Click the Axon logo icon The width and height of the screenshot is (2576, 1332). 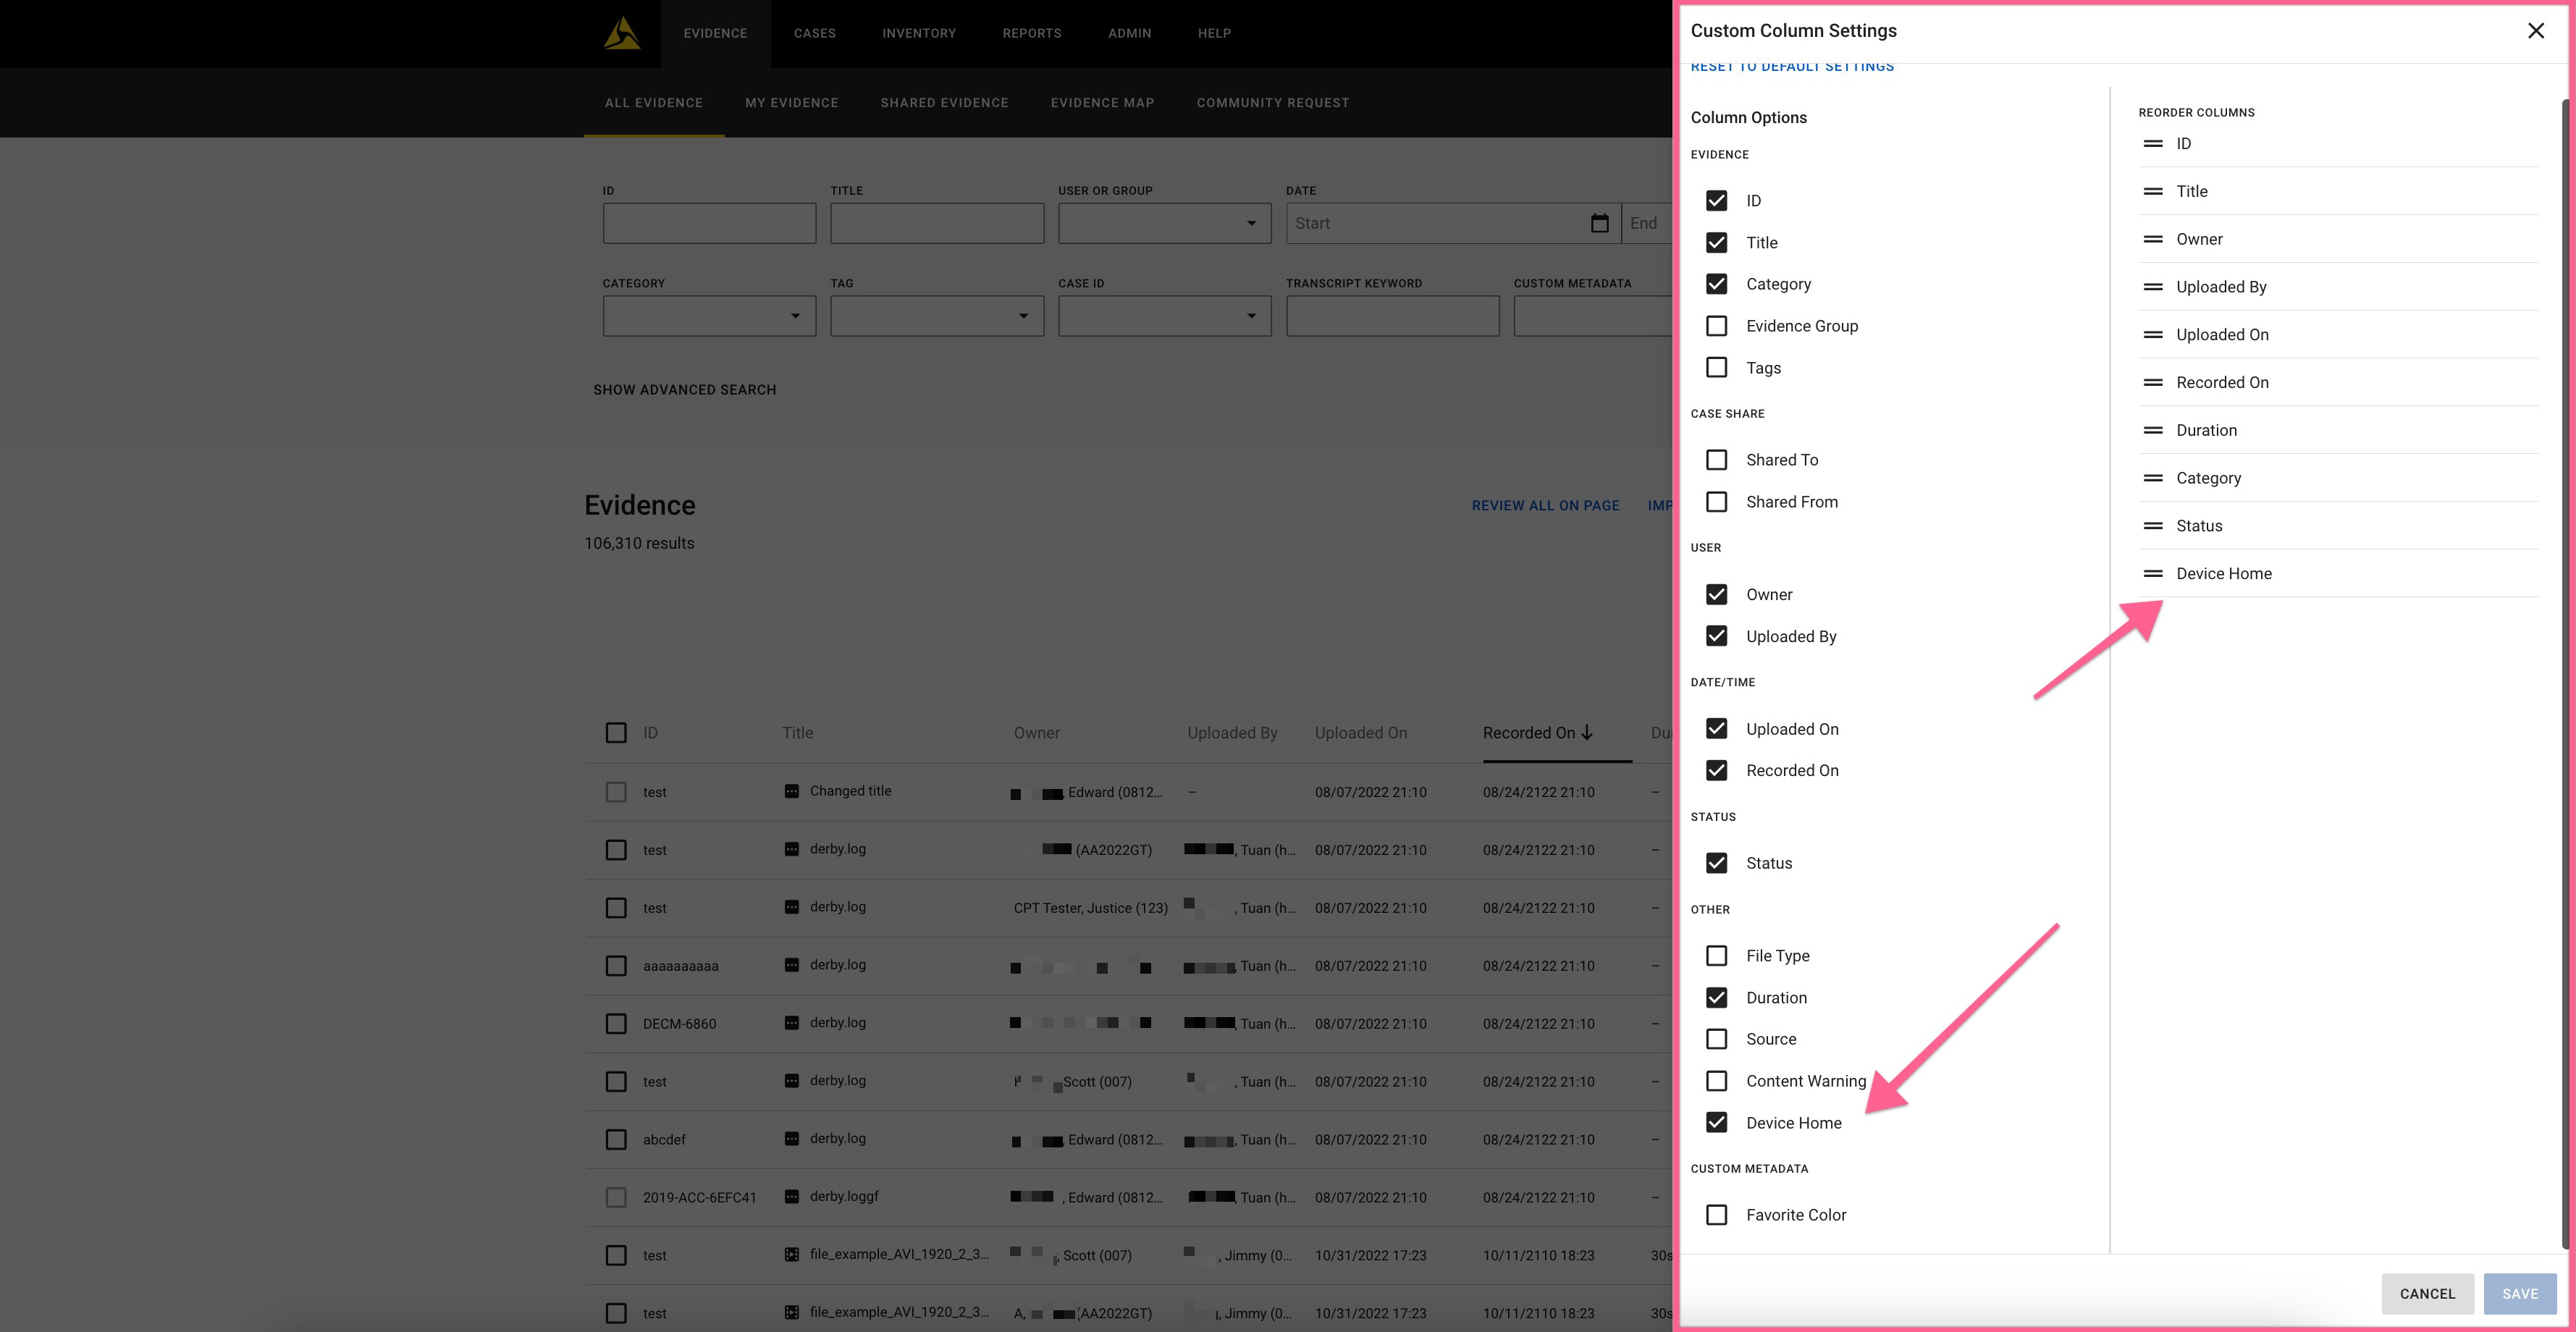pyautogui.click(x=622, y=33)
